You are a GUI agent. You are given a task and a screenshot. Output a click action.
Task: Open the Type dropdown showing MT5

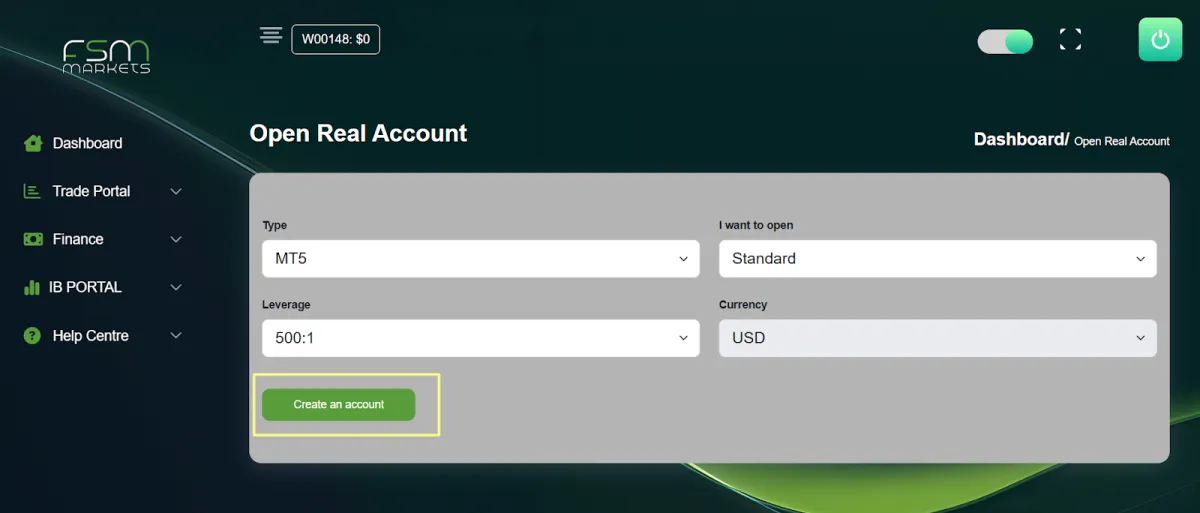coord(481,258)
